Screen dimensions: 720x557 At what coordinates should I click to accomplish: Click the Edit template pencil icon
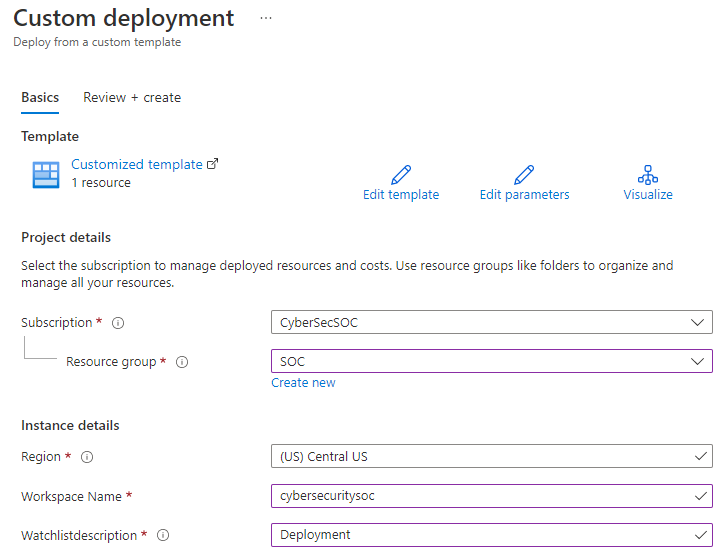[401, 174]
